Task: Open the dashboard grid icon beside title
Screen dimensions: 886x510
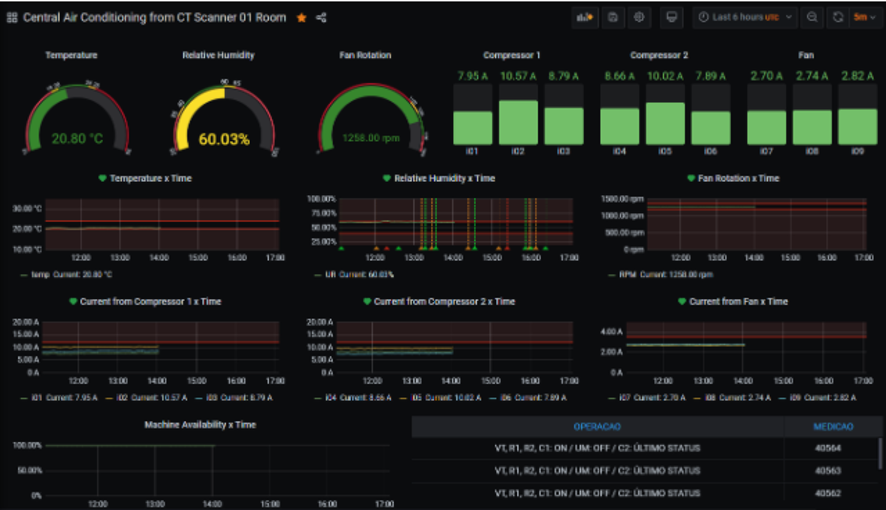Action: point(12,18)
